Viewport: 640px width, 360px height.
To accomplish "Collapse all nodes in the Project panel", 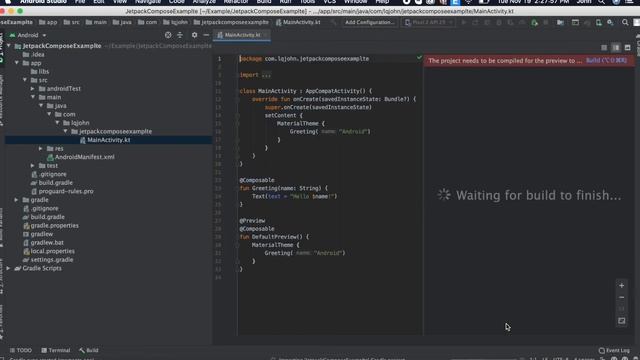I will [x=180, y=35].
